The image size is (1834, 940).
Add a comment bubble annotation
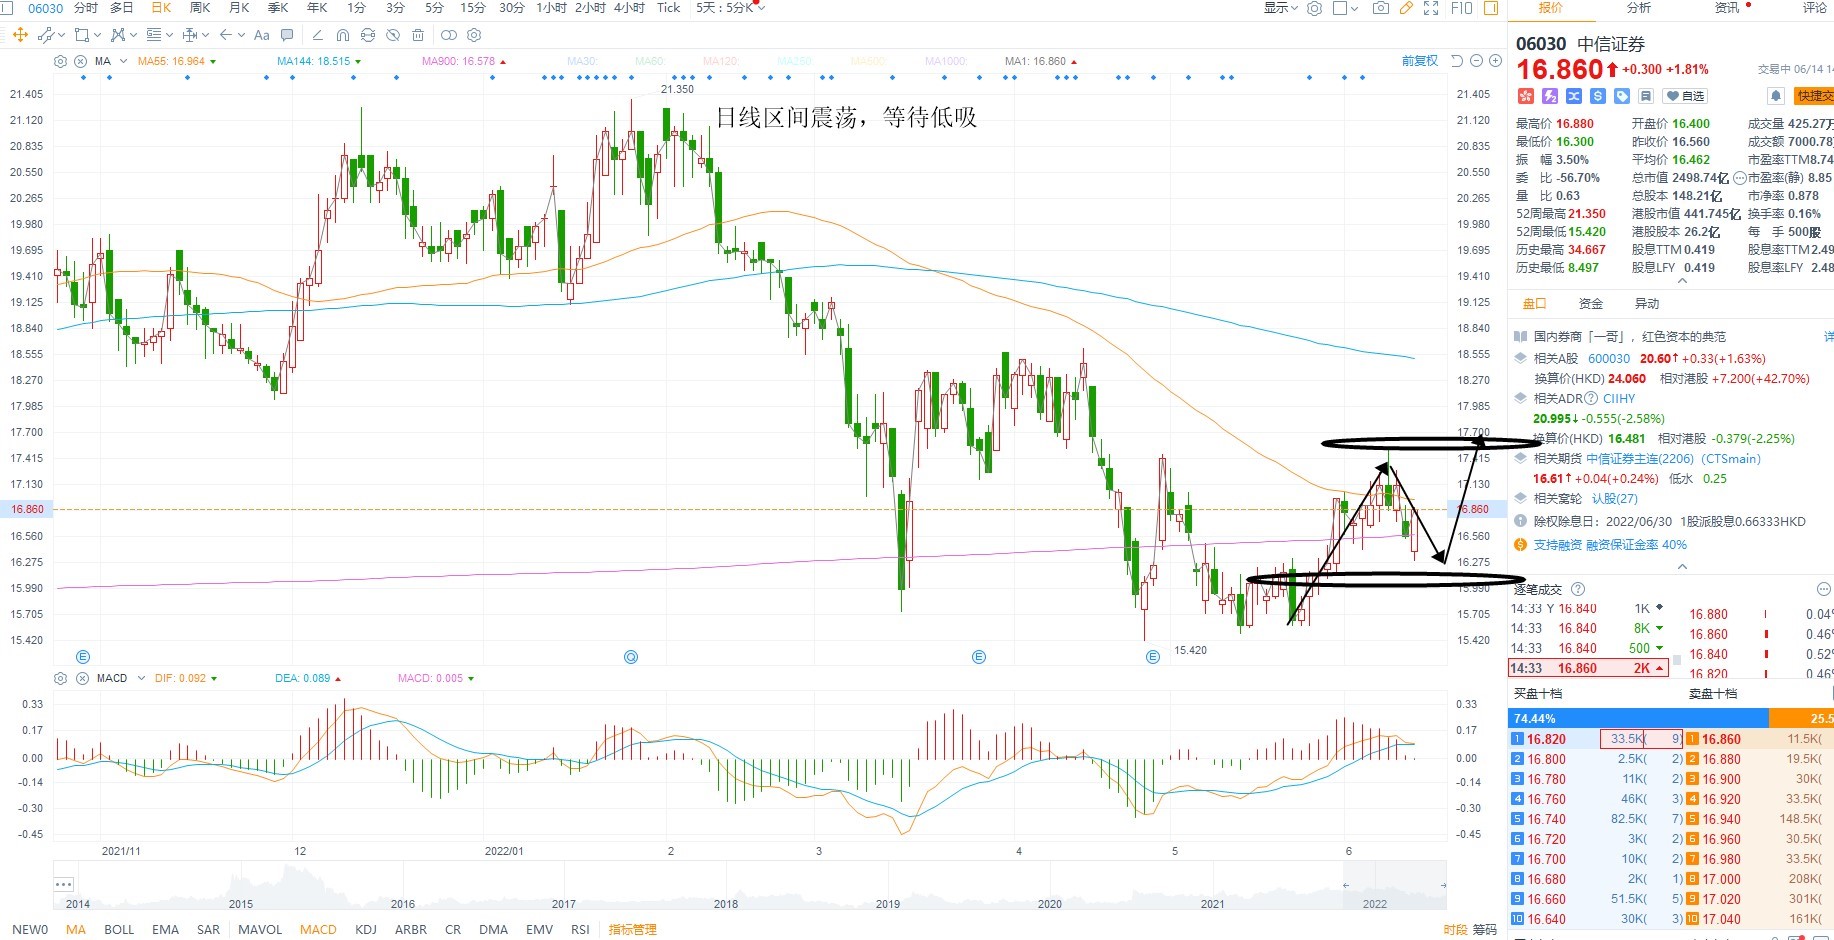tap(287, 35)
